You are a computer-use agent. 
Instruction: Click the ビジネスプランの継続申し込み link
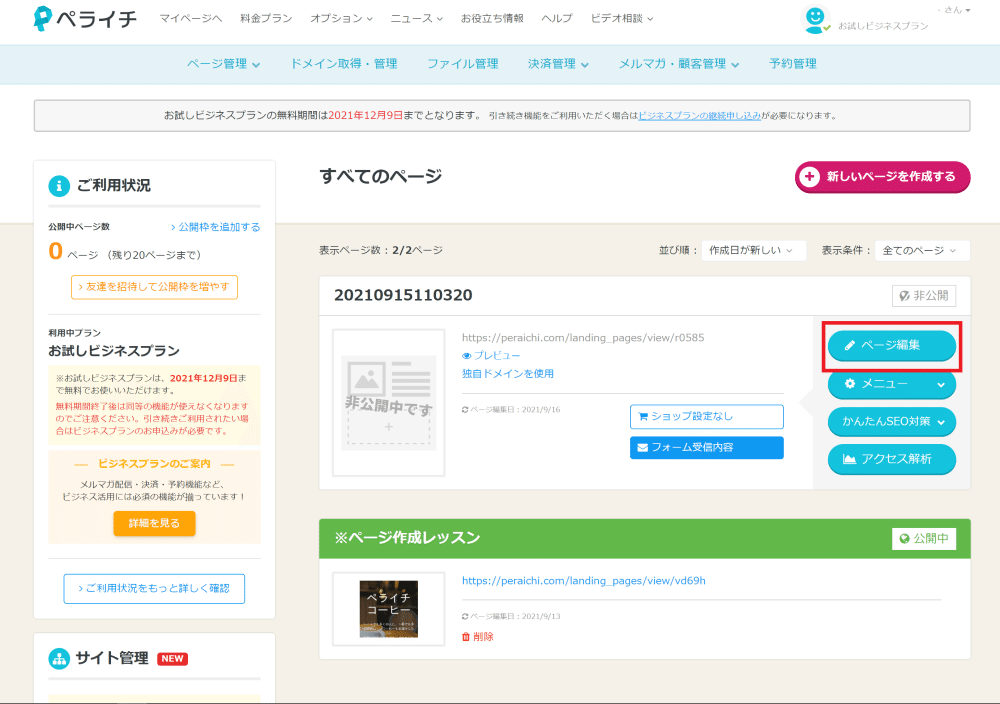click(700, 116)
